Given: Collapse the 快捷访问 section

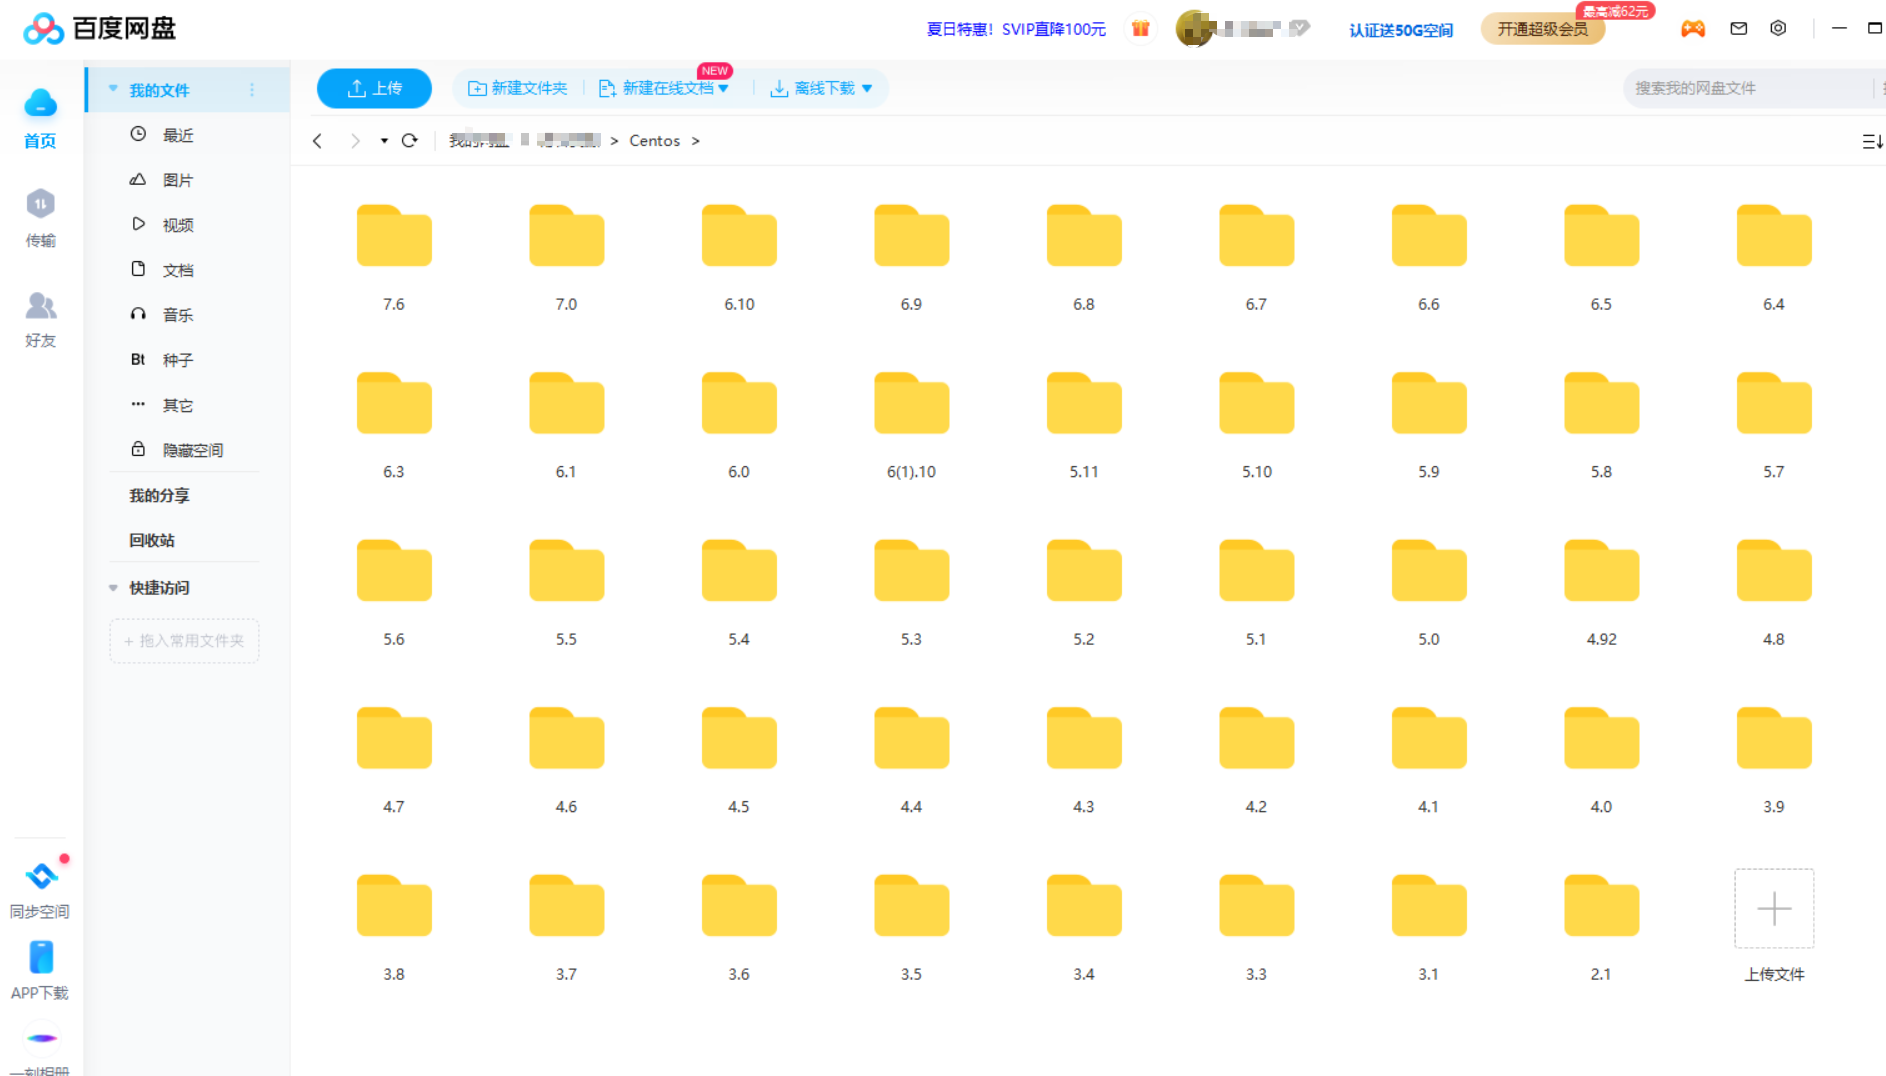Looking at the screenshot, I should [x=112, y=588].
